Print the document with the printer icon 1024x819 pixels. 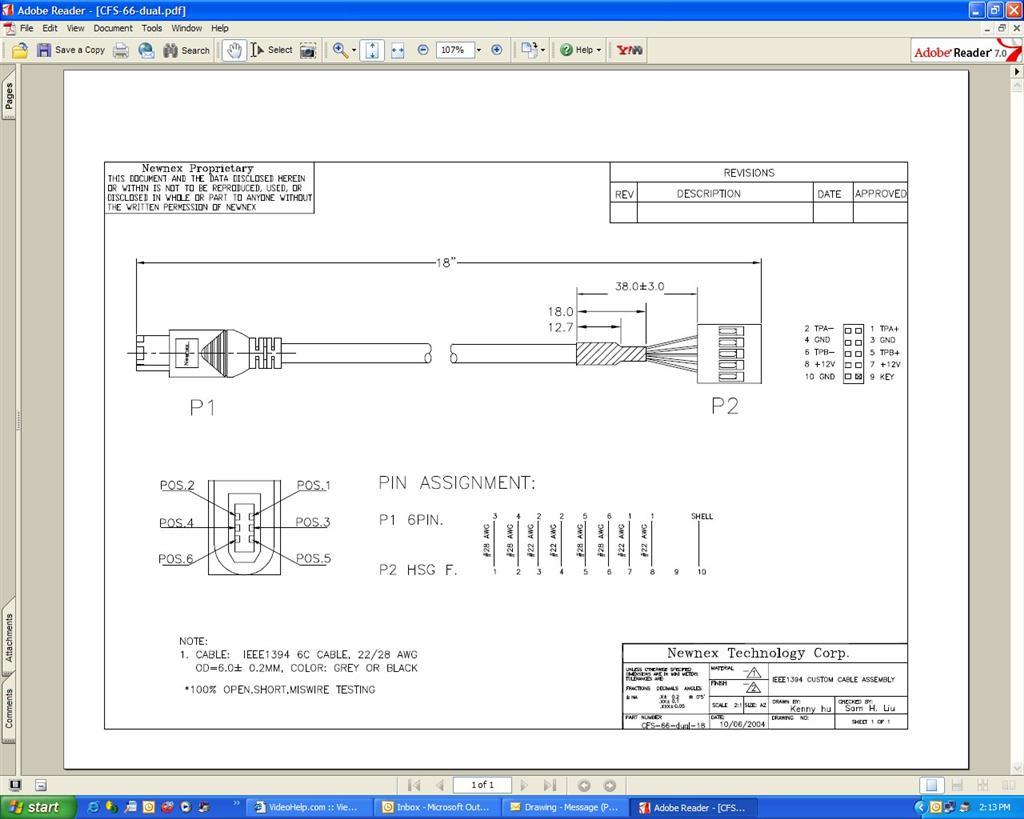[x=121, y=50]
